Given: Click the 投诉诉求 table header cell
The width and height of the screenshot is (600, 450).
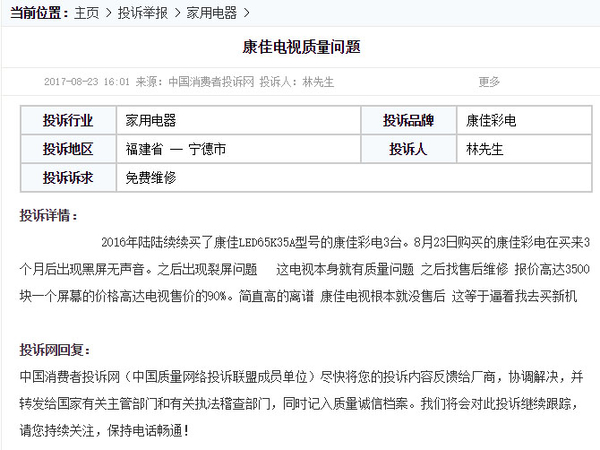Looking at the screenshot, I should (x=68, y=178).
